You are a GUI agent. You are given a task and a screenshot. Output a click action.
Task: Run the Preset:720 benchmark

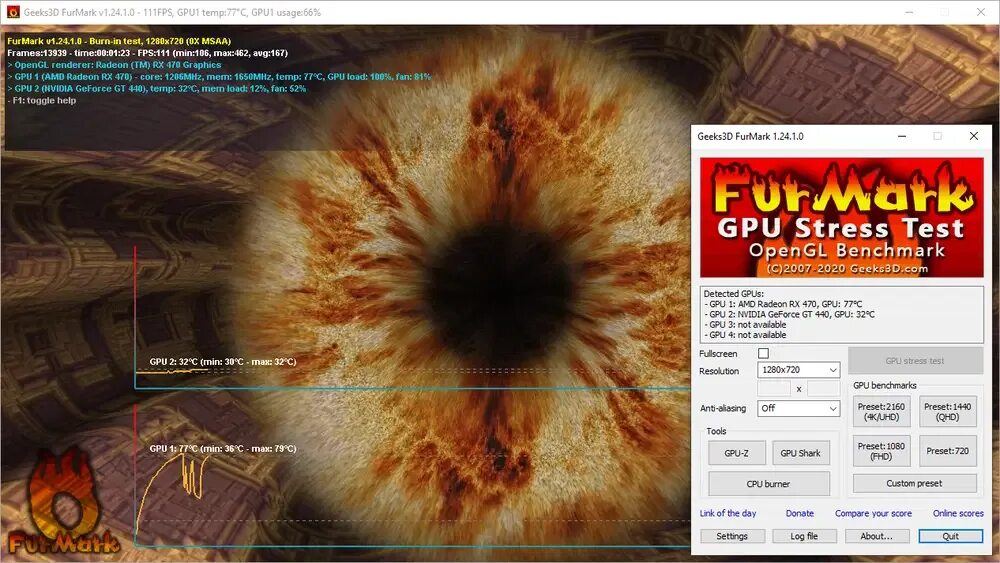point(948,451)
